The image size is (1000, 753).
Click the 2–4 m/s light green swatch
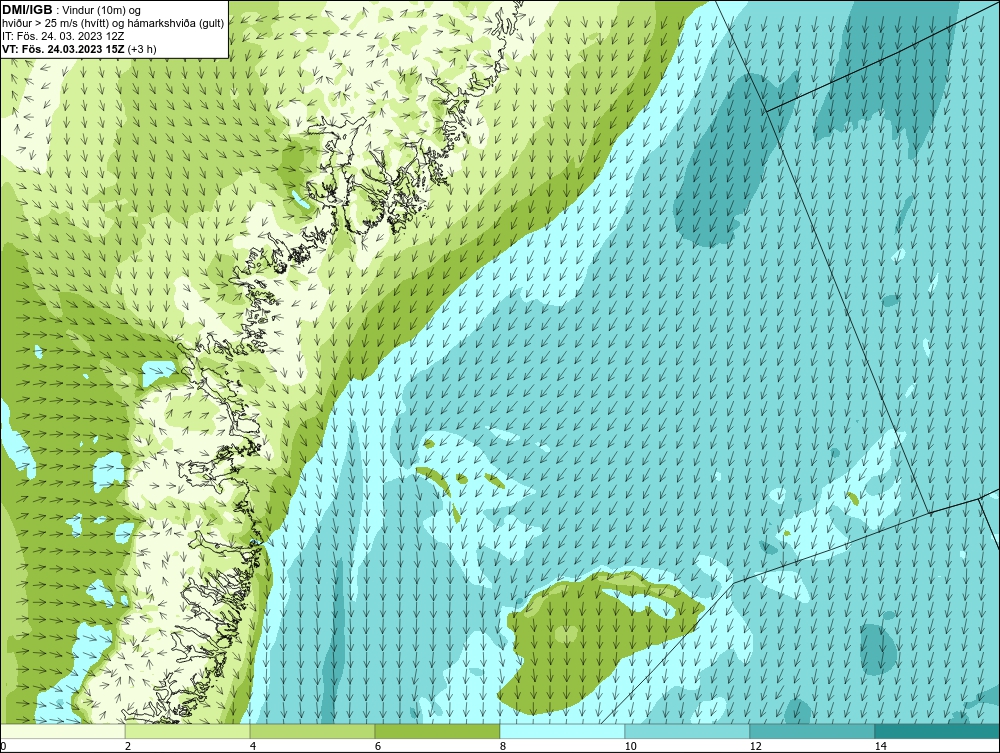[x=188, y=731]
